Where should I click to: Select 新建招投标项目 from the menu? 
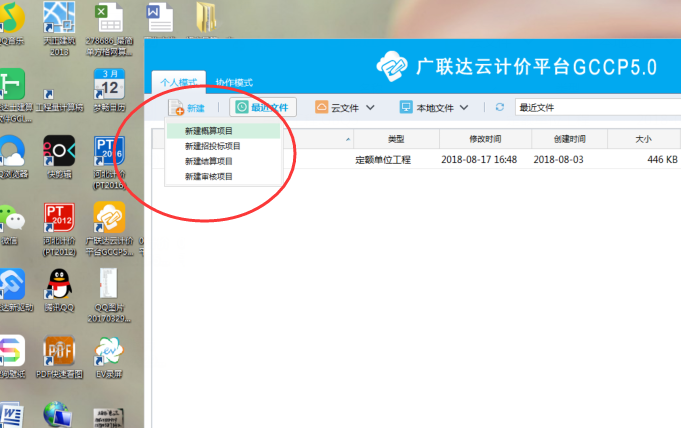point(223,146)
